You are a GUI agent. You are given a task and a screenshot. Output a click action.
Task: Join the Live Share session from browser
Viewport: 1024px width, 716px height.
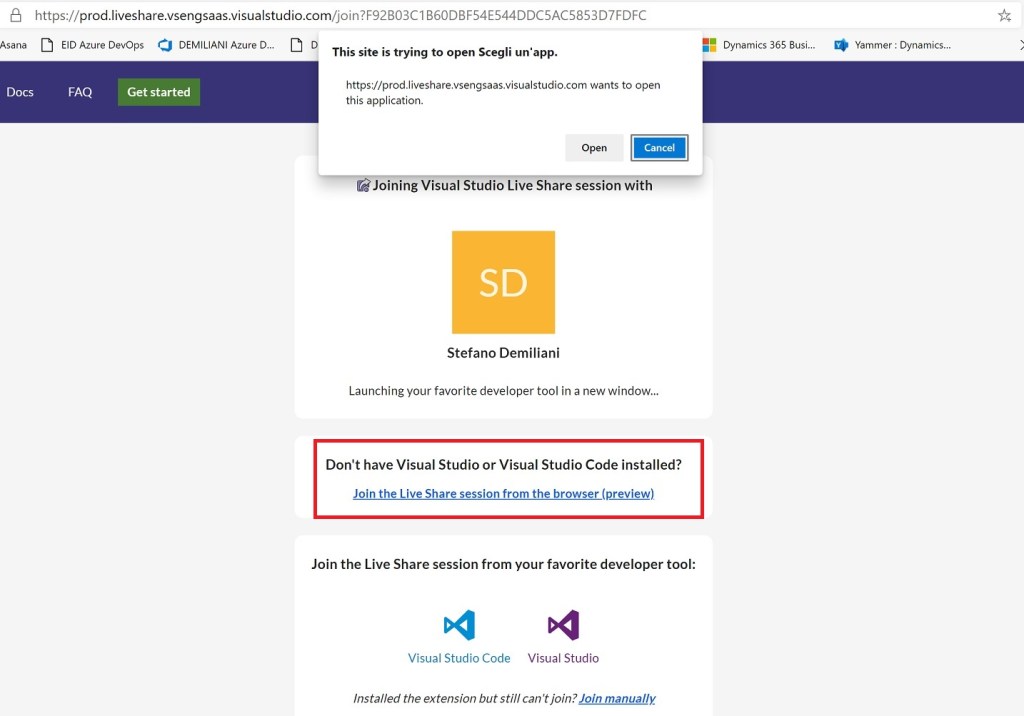tap(503, 493)
